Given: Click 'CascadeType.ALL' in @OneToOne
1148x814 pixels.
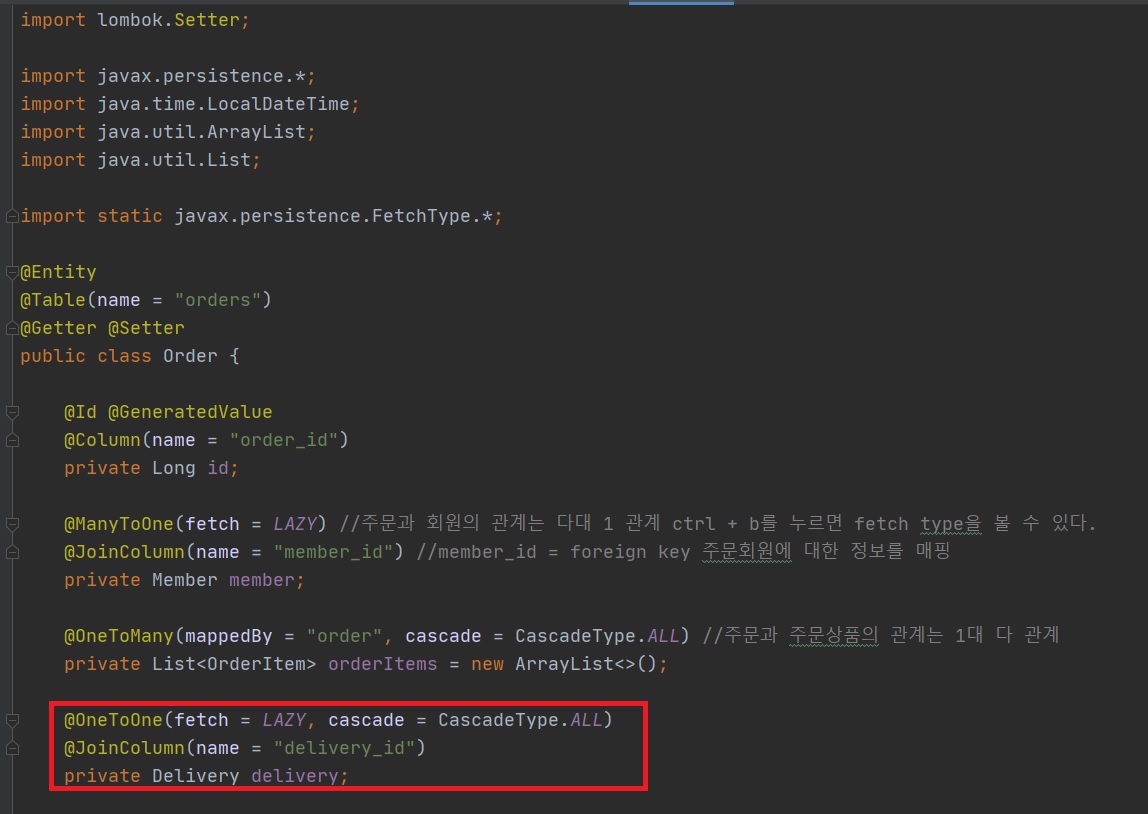Looking at the screenshot, I should 520,720.
